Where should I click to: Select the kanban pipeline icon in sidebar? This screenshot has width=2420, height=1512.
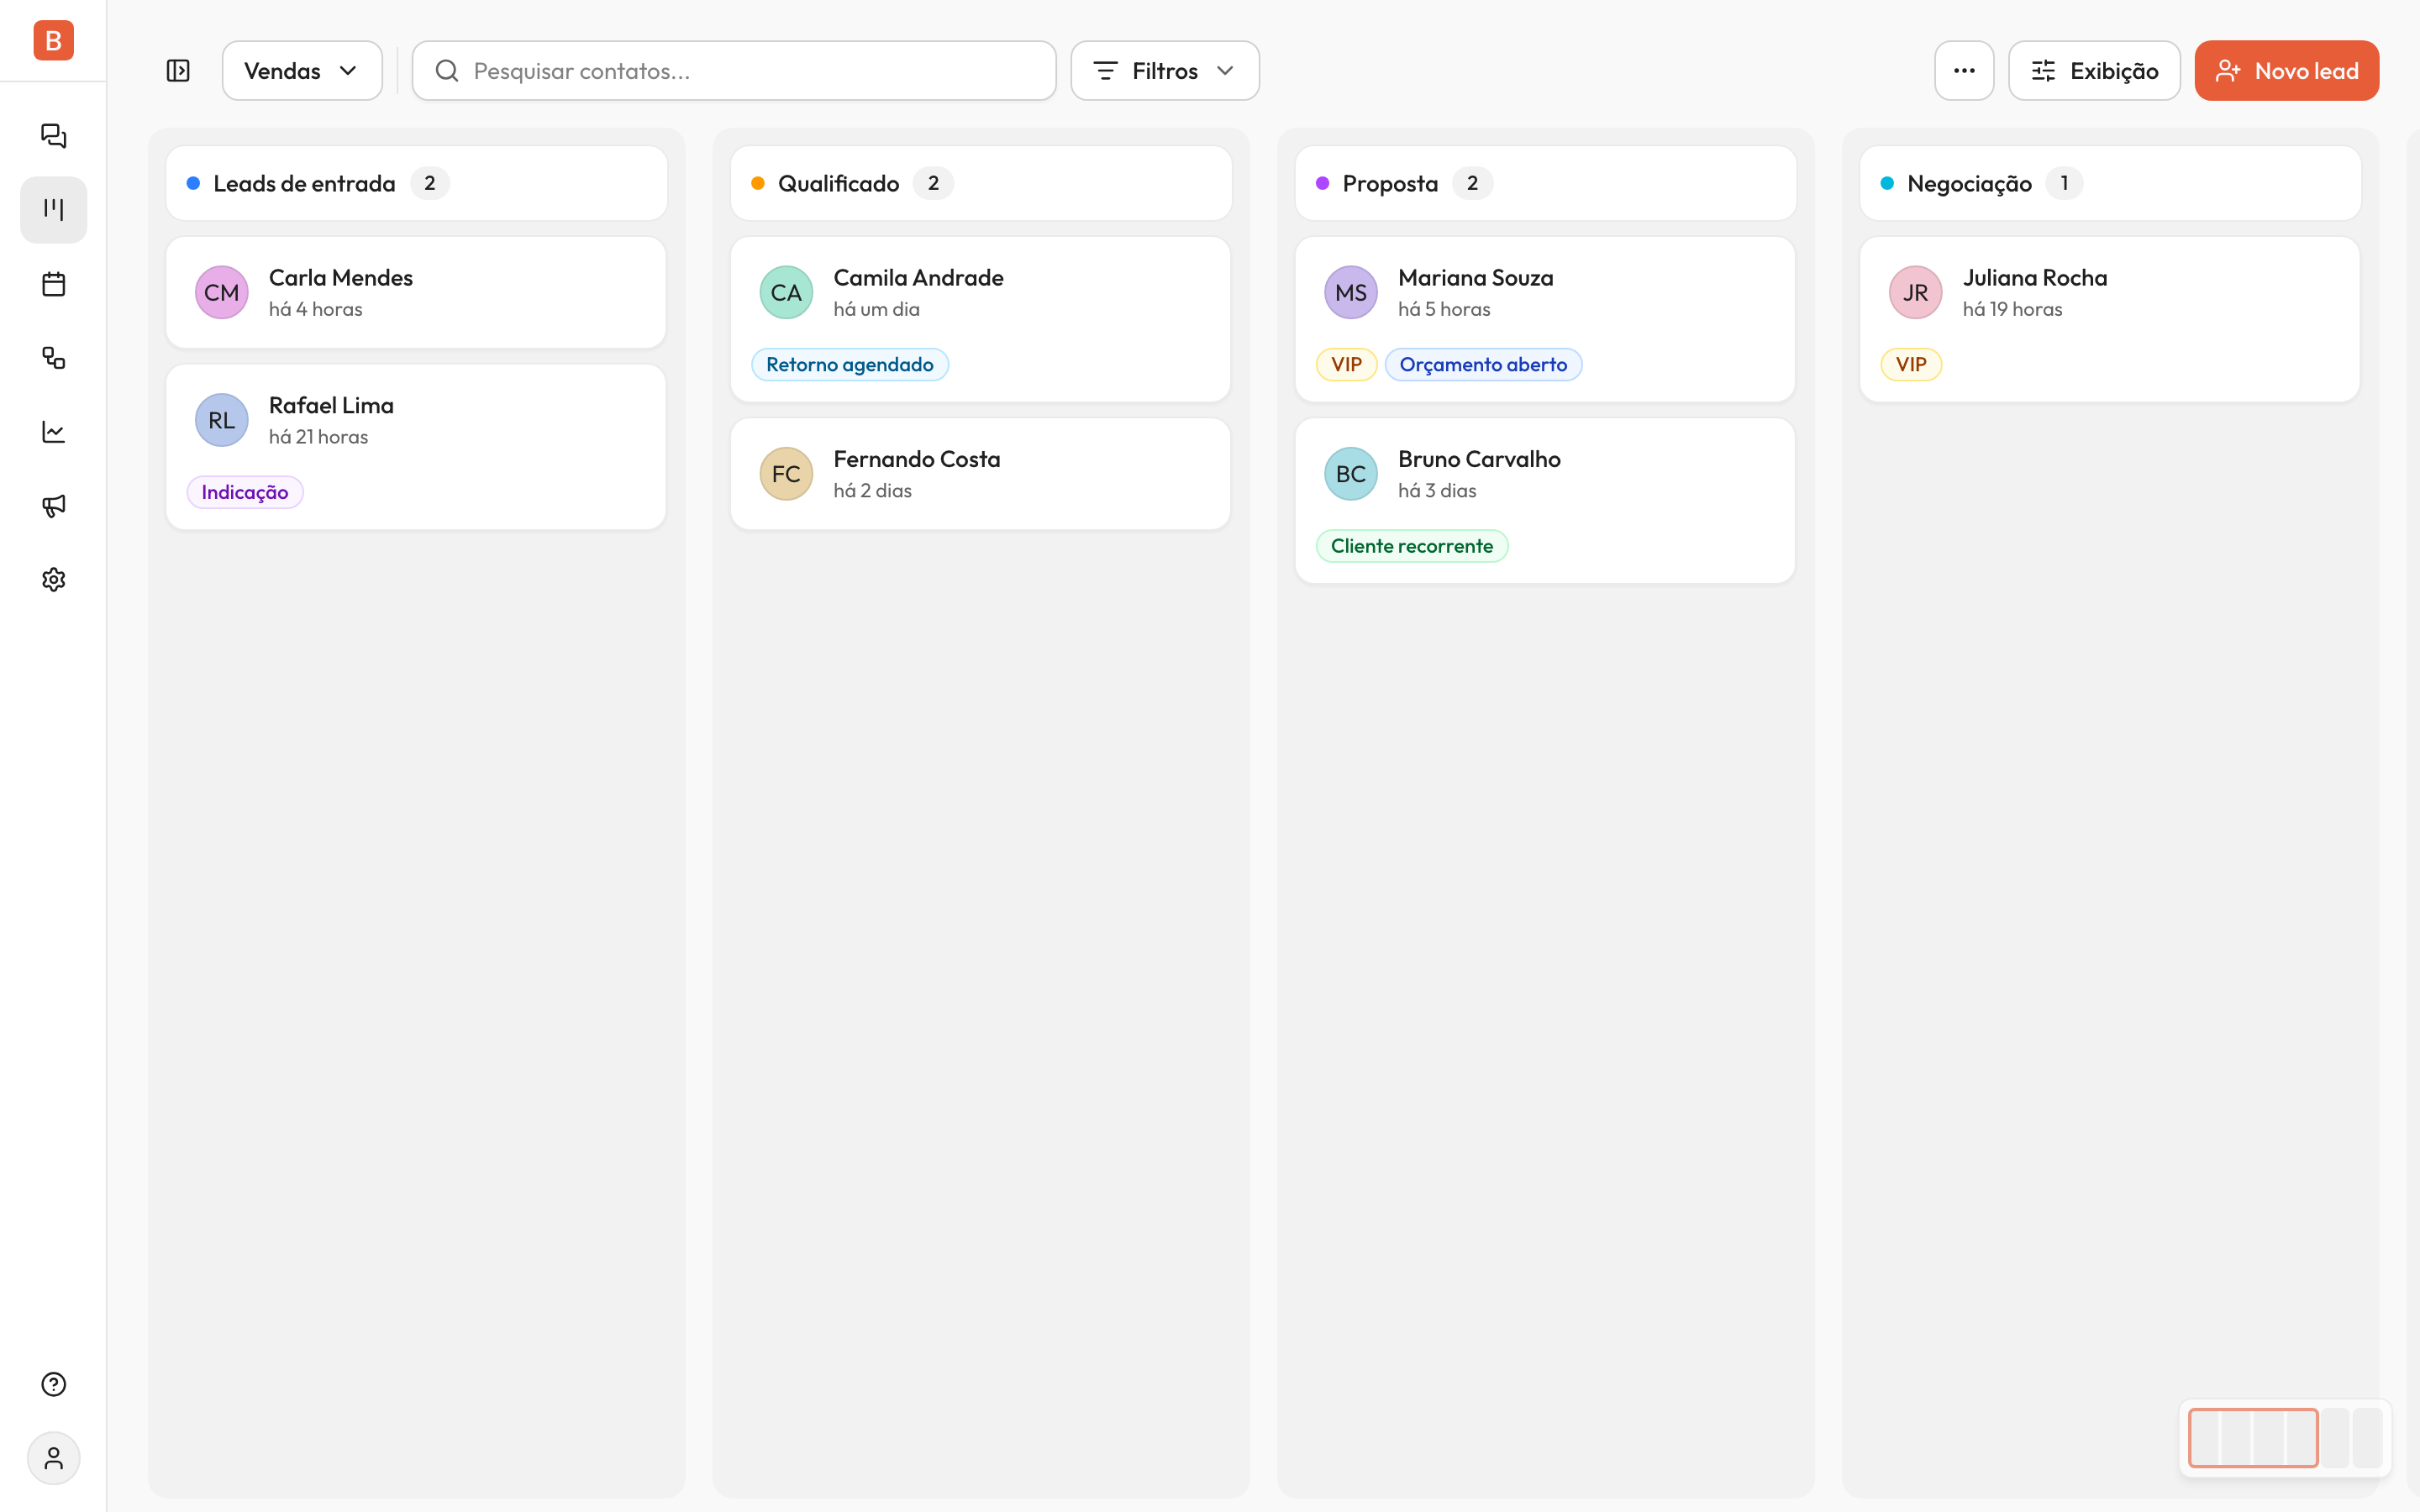pyautogui.click(x=53, y=210)
